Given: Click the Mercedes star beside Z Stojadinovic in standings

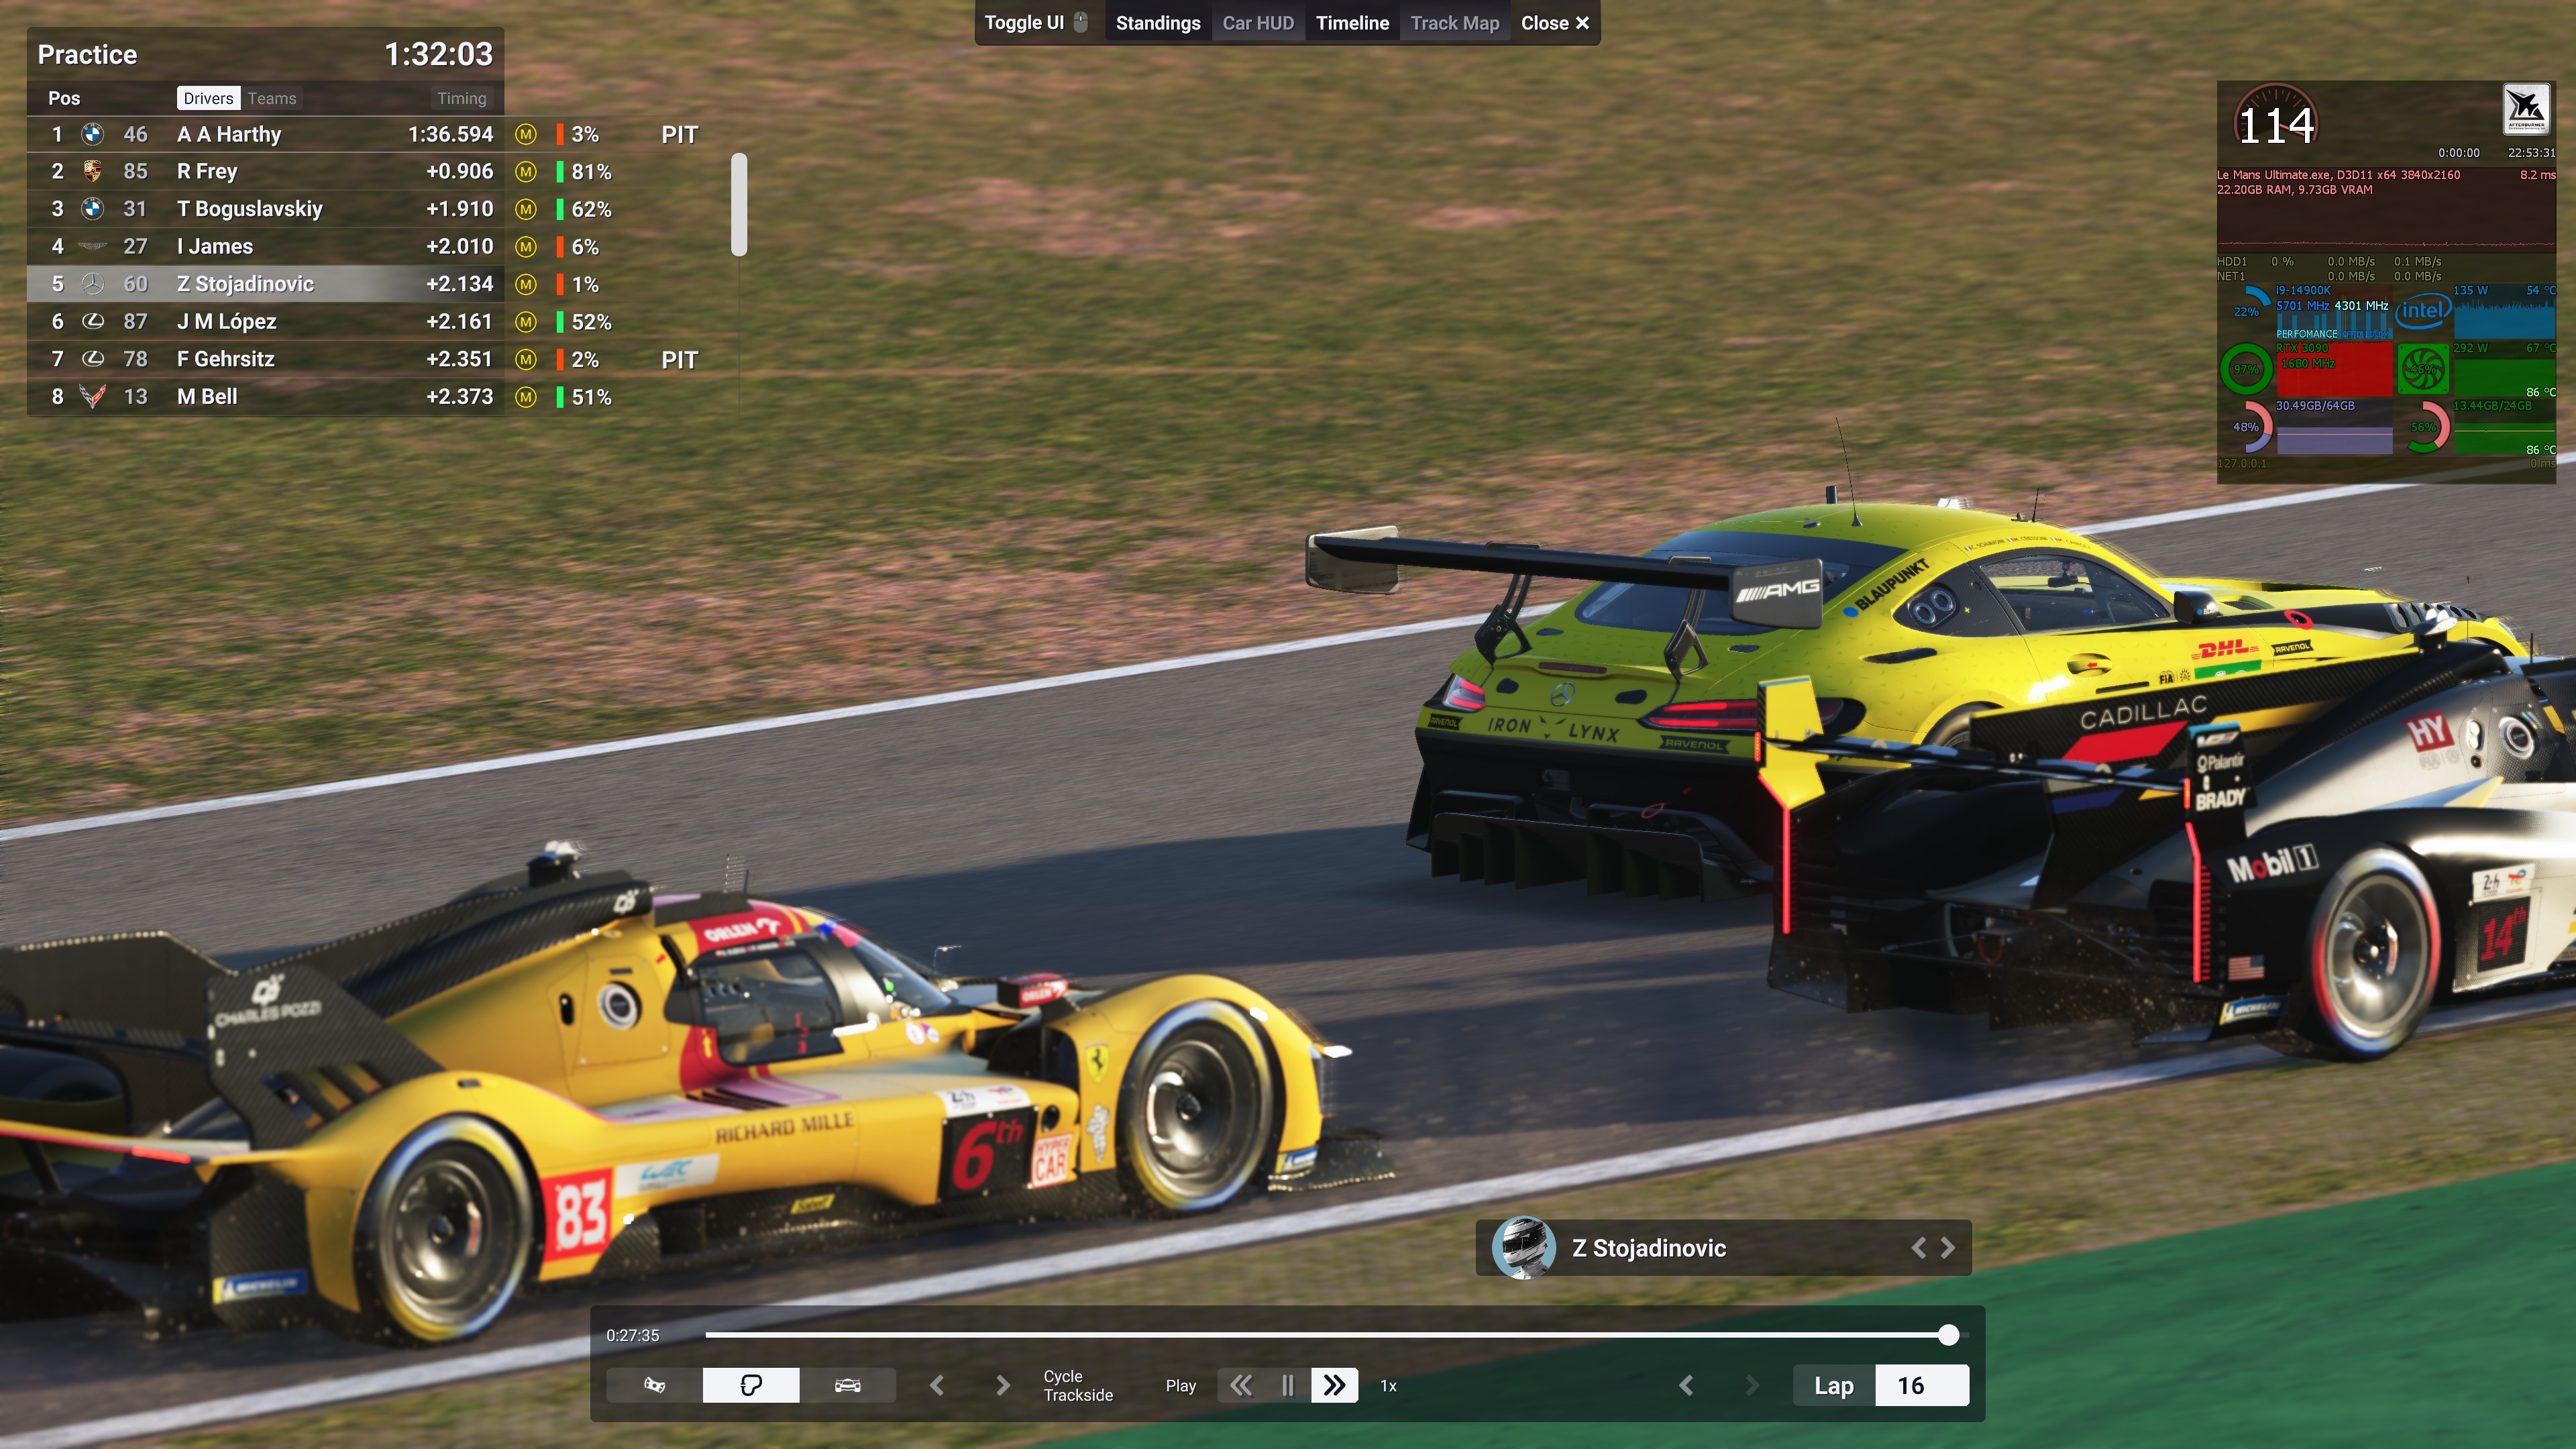Looking at the screenshot, I should point(92,284).
